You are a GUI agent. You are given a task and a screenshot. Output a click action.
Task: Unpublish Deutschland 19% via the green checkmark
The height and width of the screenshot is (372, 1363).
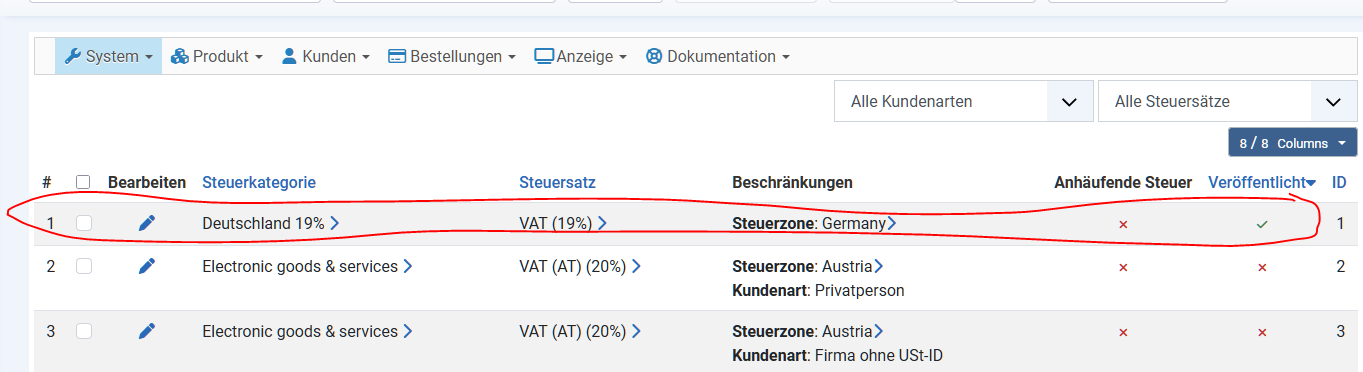click(1262, 224)
